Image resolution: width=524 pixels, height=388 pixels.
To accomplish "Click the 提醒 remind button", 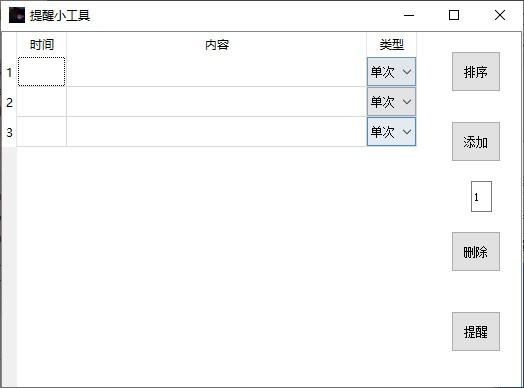I will [x=476, y=332].
